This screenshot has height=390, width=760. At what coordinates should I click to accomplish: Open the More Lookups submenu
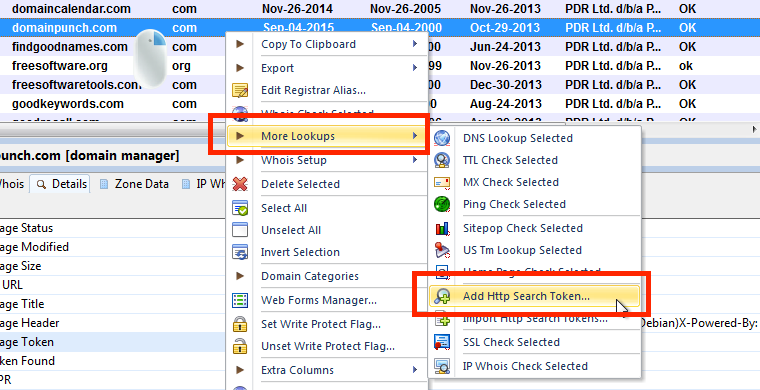(x=327, y=136)
